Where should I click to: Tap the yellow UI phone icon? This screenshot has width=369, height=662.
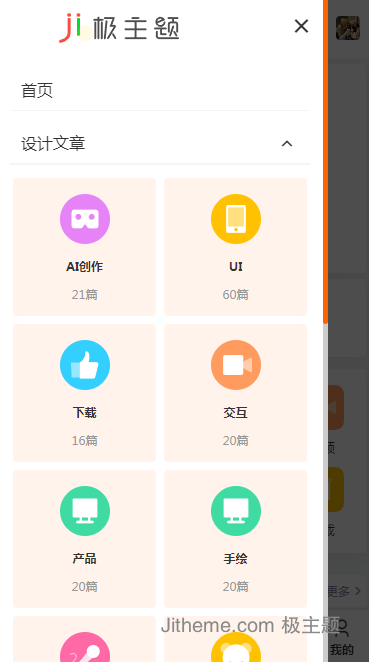click(236, 219)
